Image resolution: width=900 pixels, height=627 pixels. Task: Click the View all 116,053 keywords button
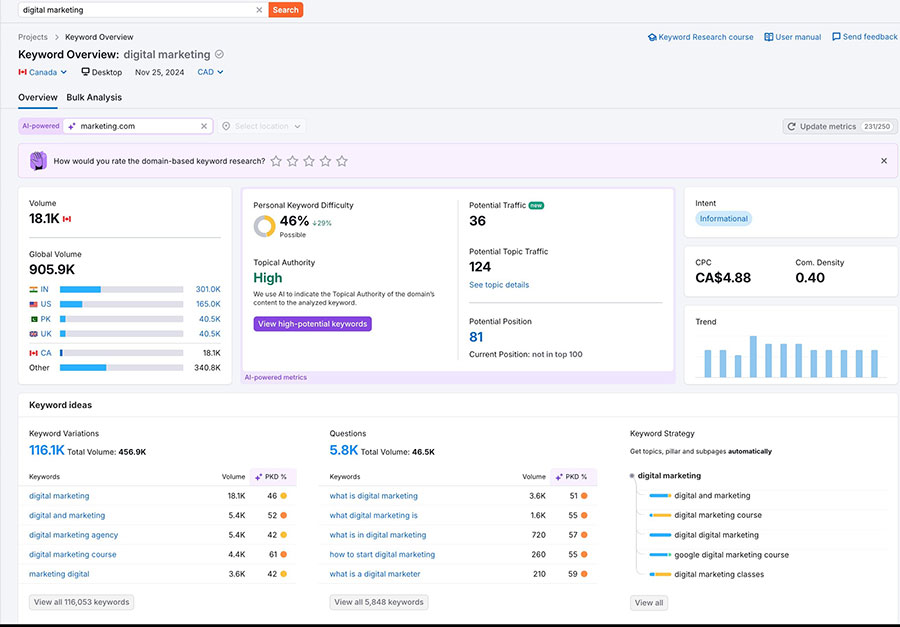82,602
